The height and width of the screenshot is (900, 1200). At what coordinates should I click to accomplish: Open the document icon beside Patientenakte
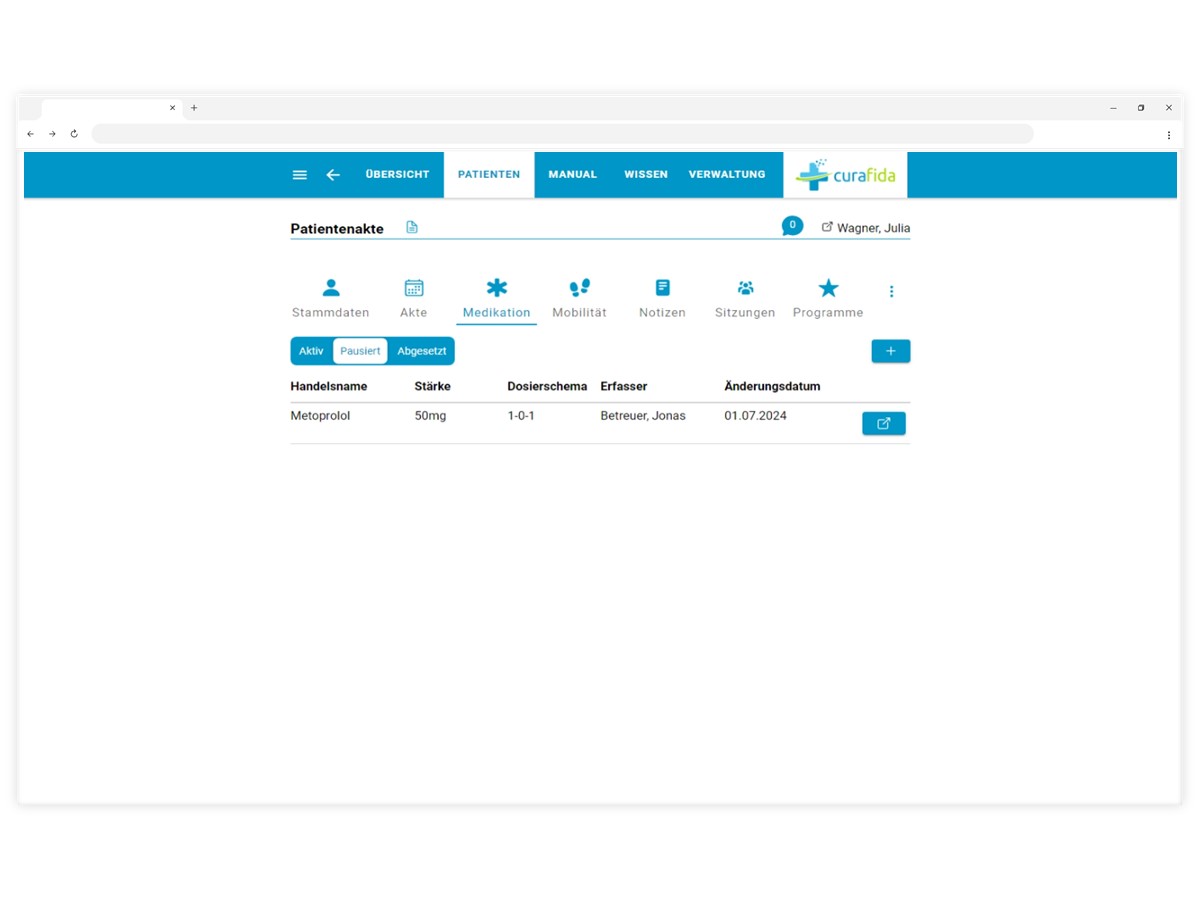click(x=412, y=228)
